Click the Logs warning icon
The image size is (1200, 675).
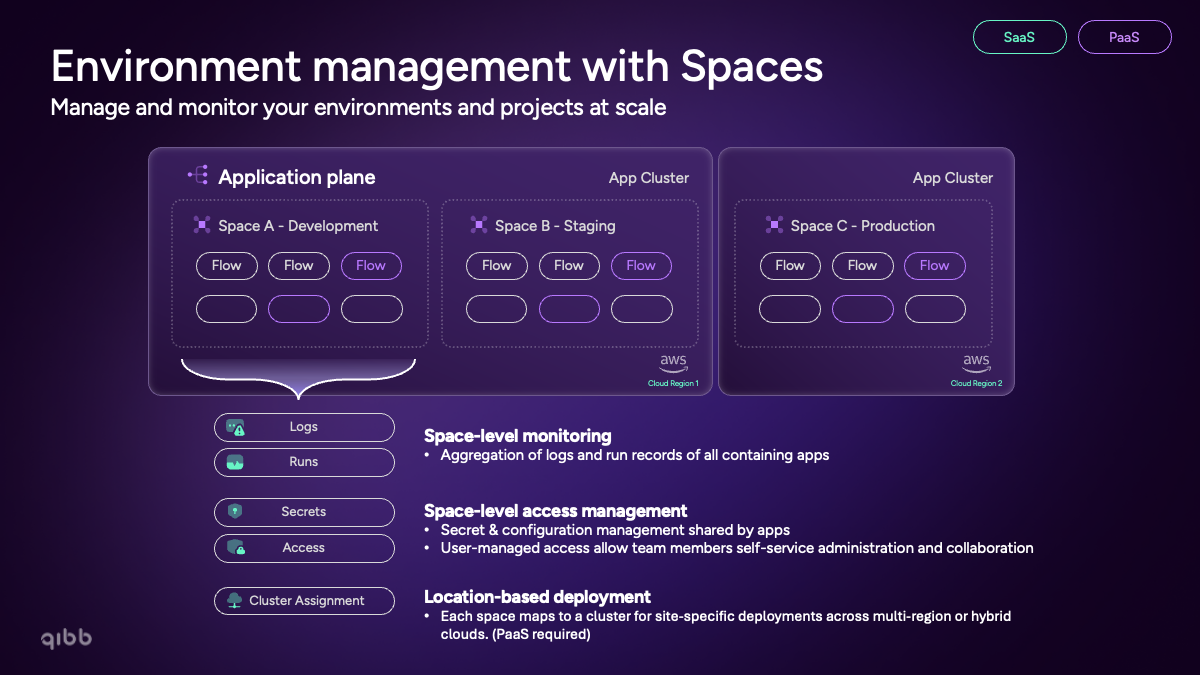coord(235,427)
